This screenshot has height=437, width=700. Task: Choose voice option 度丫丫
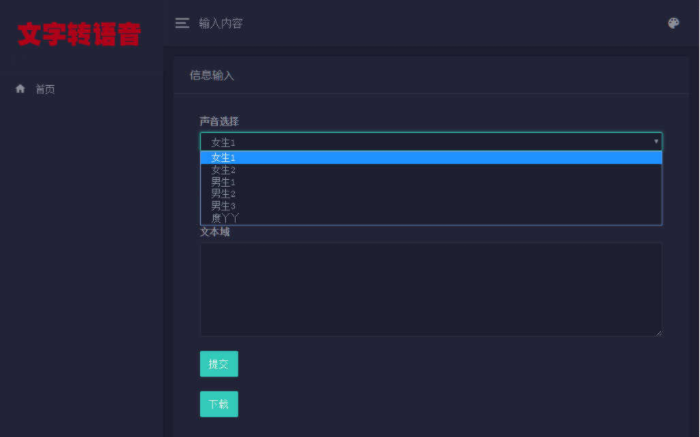pos(431,218)
